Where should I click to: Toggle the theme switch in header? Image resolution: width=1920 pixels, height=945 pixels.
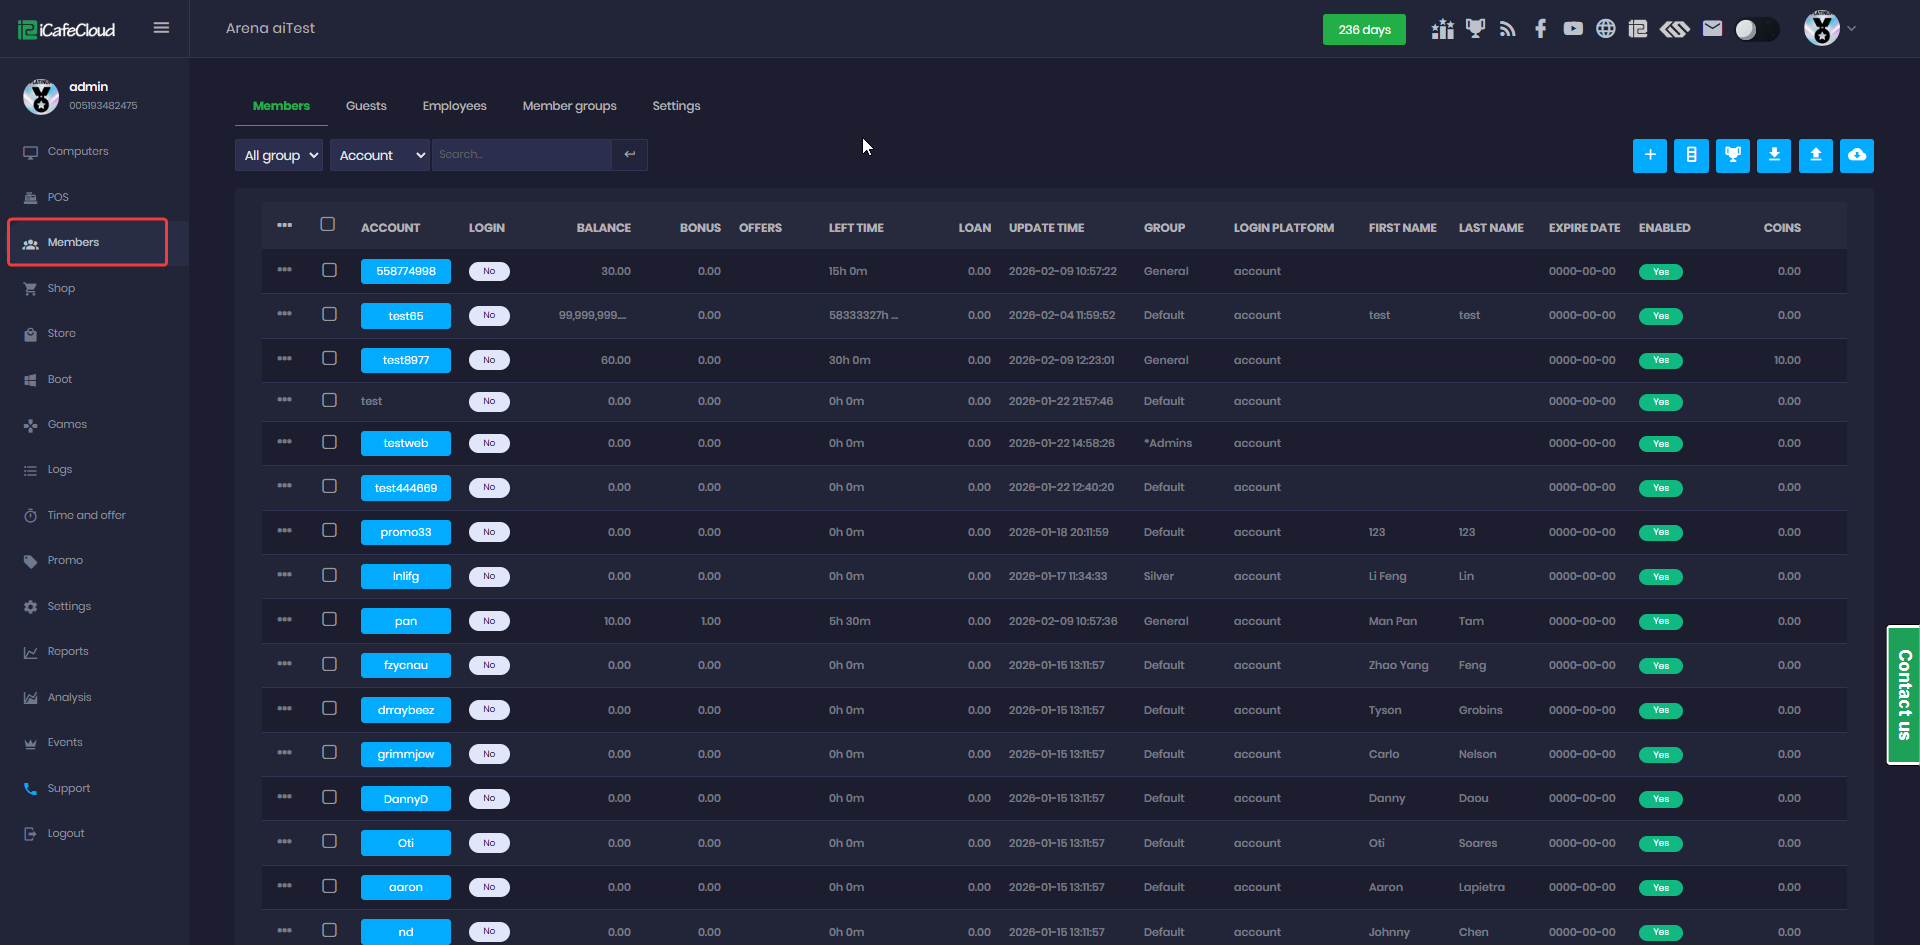tap(1756, 29)
